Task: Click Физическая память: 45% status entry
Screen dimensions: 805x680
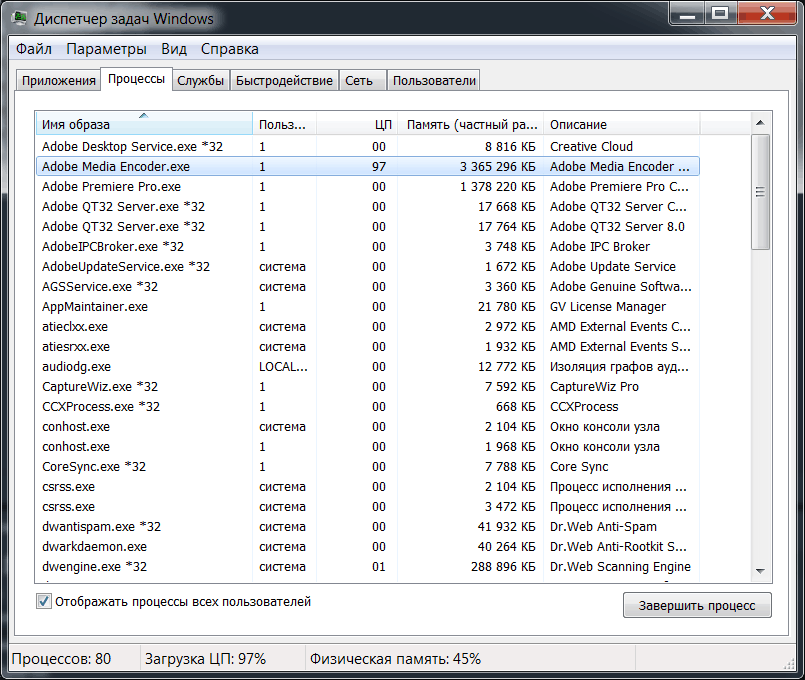Action: [395, 659]
